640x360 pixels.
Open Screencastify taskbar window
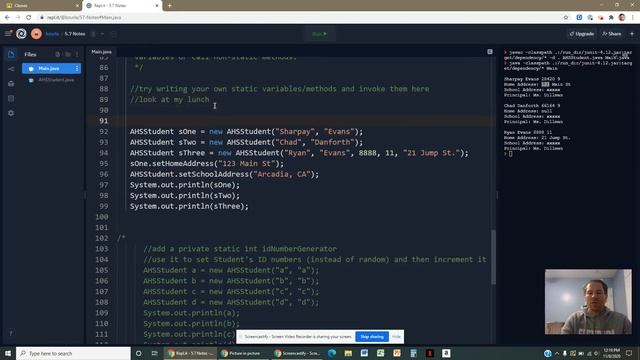point(297,353)
